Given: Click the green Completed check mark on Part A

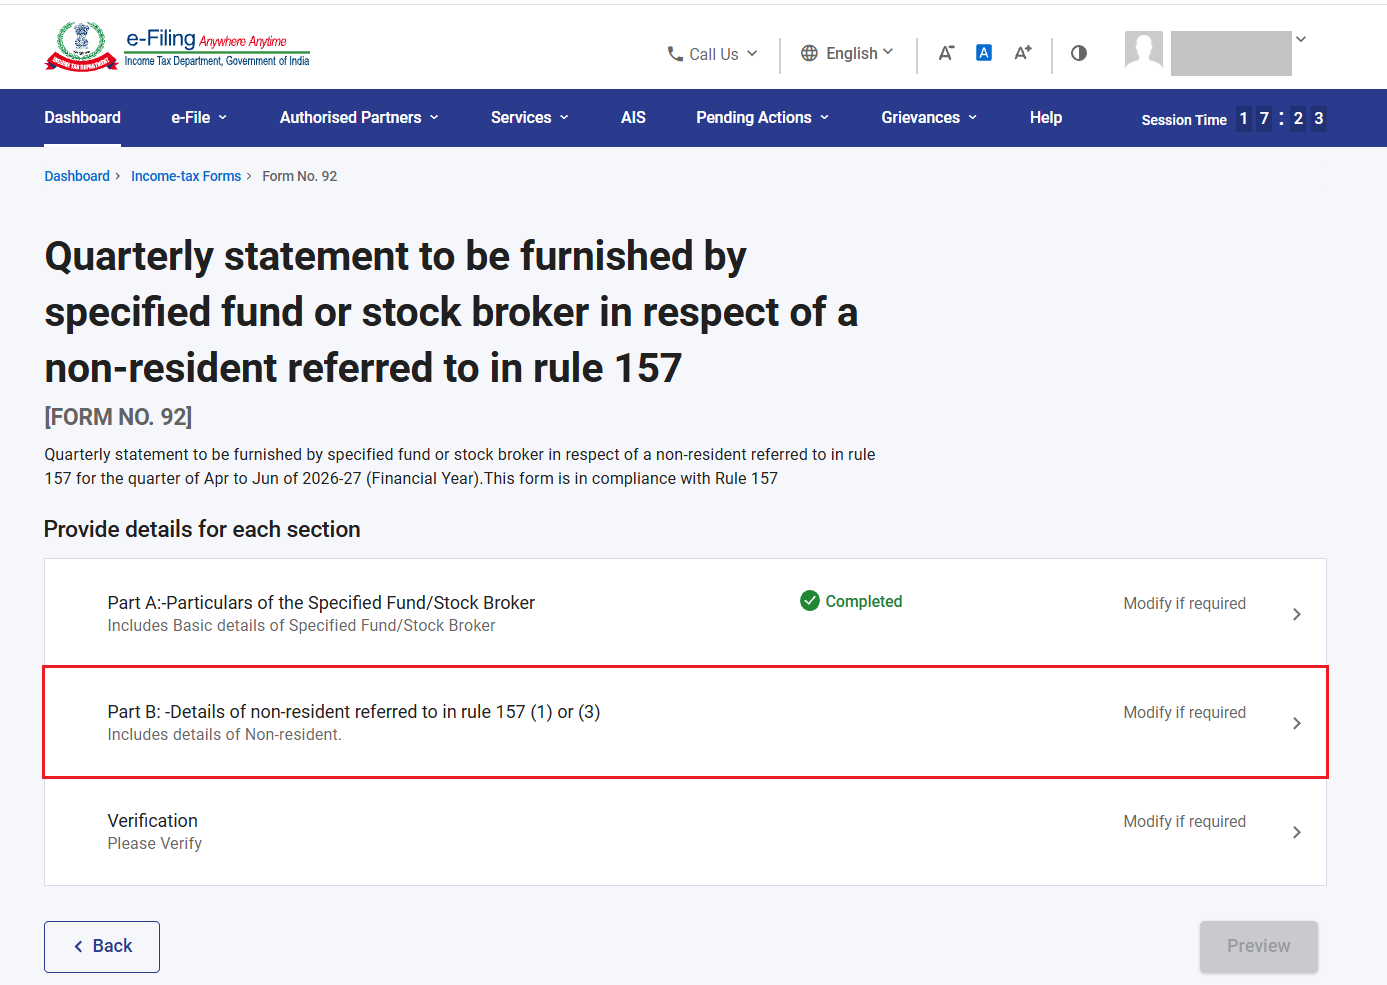Looking at the screenshot, I should coord(810,601).
